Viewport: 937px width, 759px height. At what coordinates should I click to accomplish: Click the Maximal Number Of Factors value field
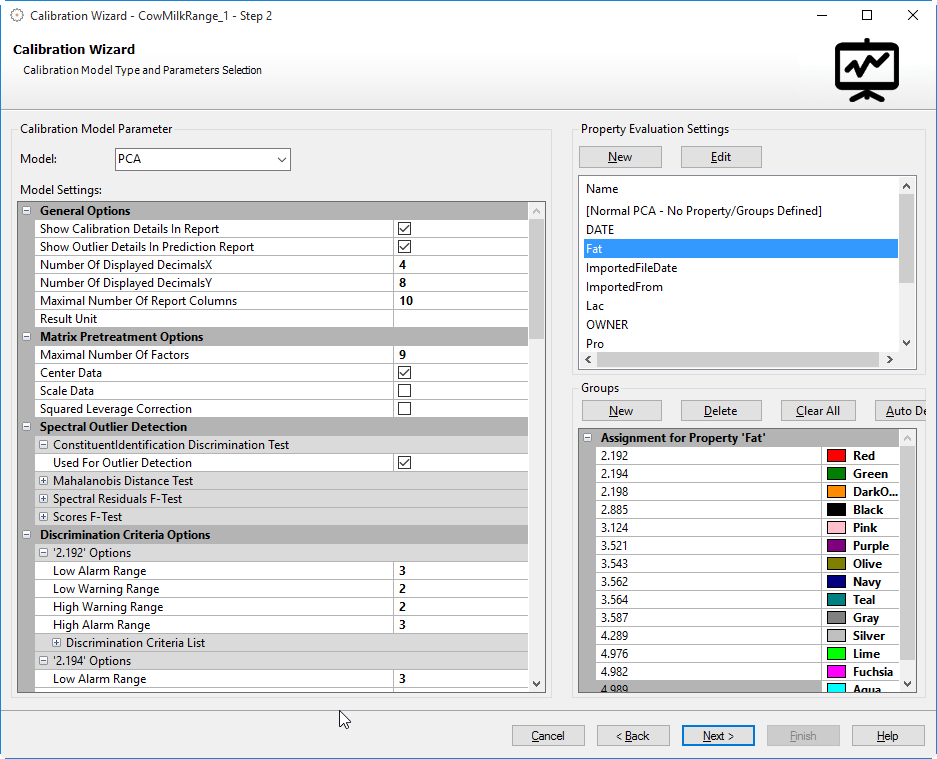click(x=460, y=355)
